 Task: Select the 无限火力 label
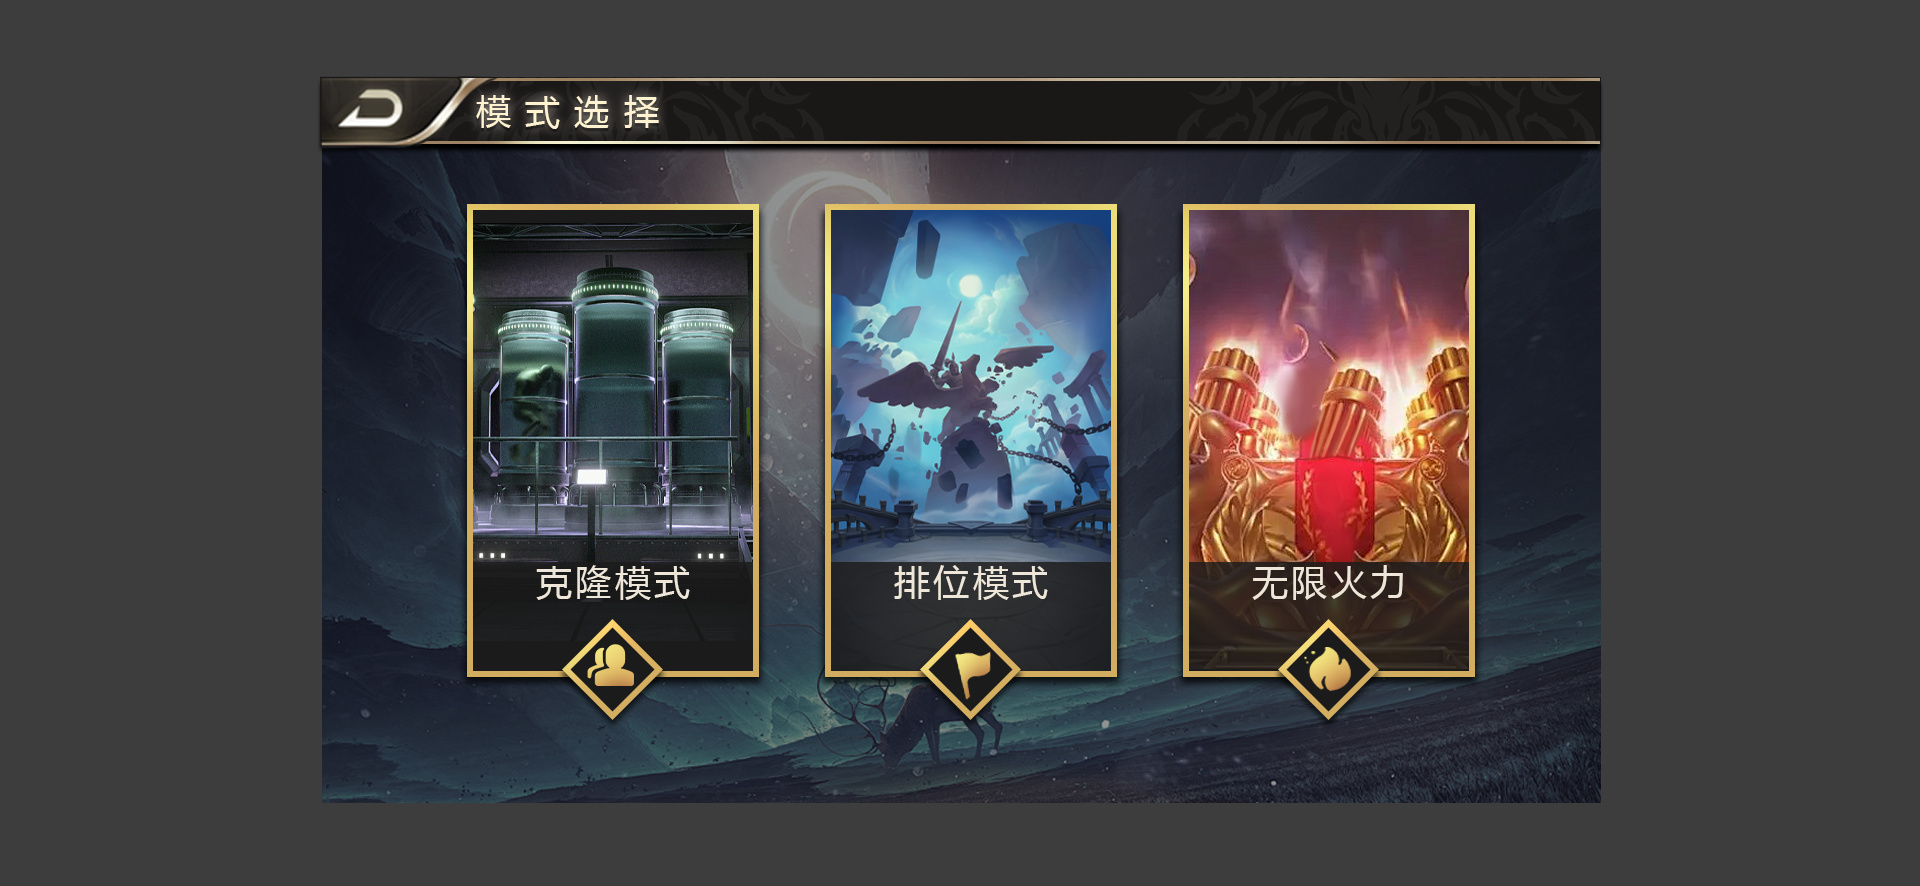(x=1329, y=584)
